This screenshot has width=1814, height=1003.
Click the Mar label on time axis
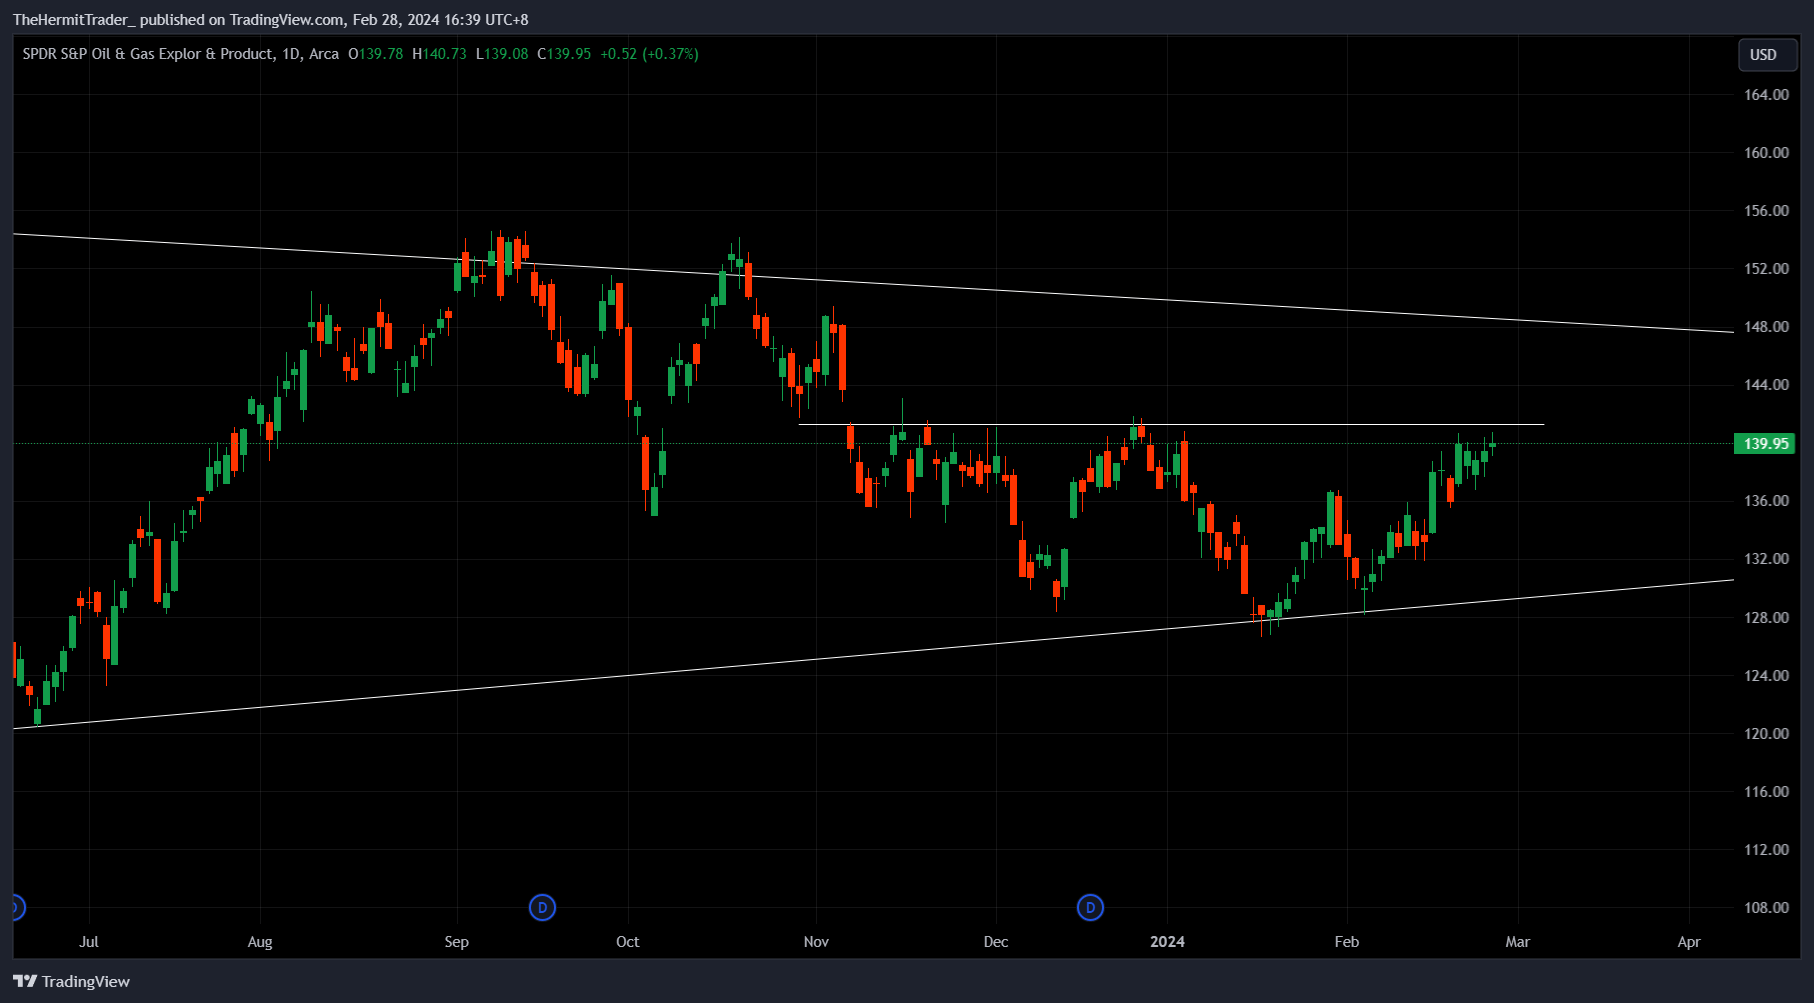tap(1518, 942)
